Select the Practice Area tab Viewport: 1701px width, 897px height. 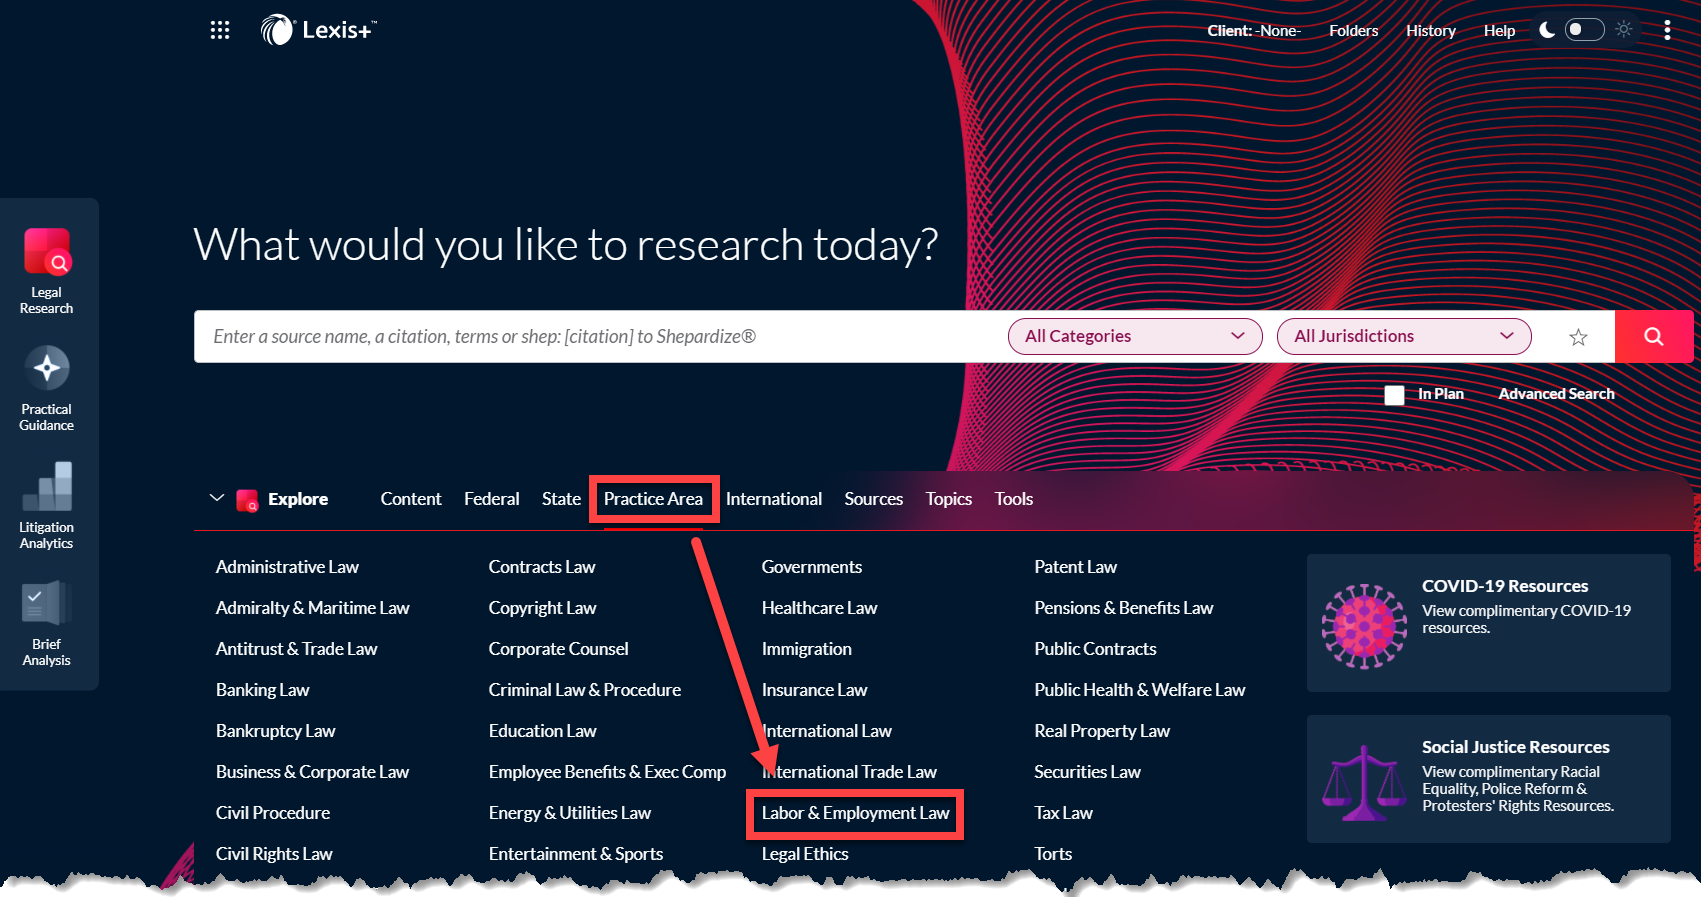[x=653, y=499]
